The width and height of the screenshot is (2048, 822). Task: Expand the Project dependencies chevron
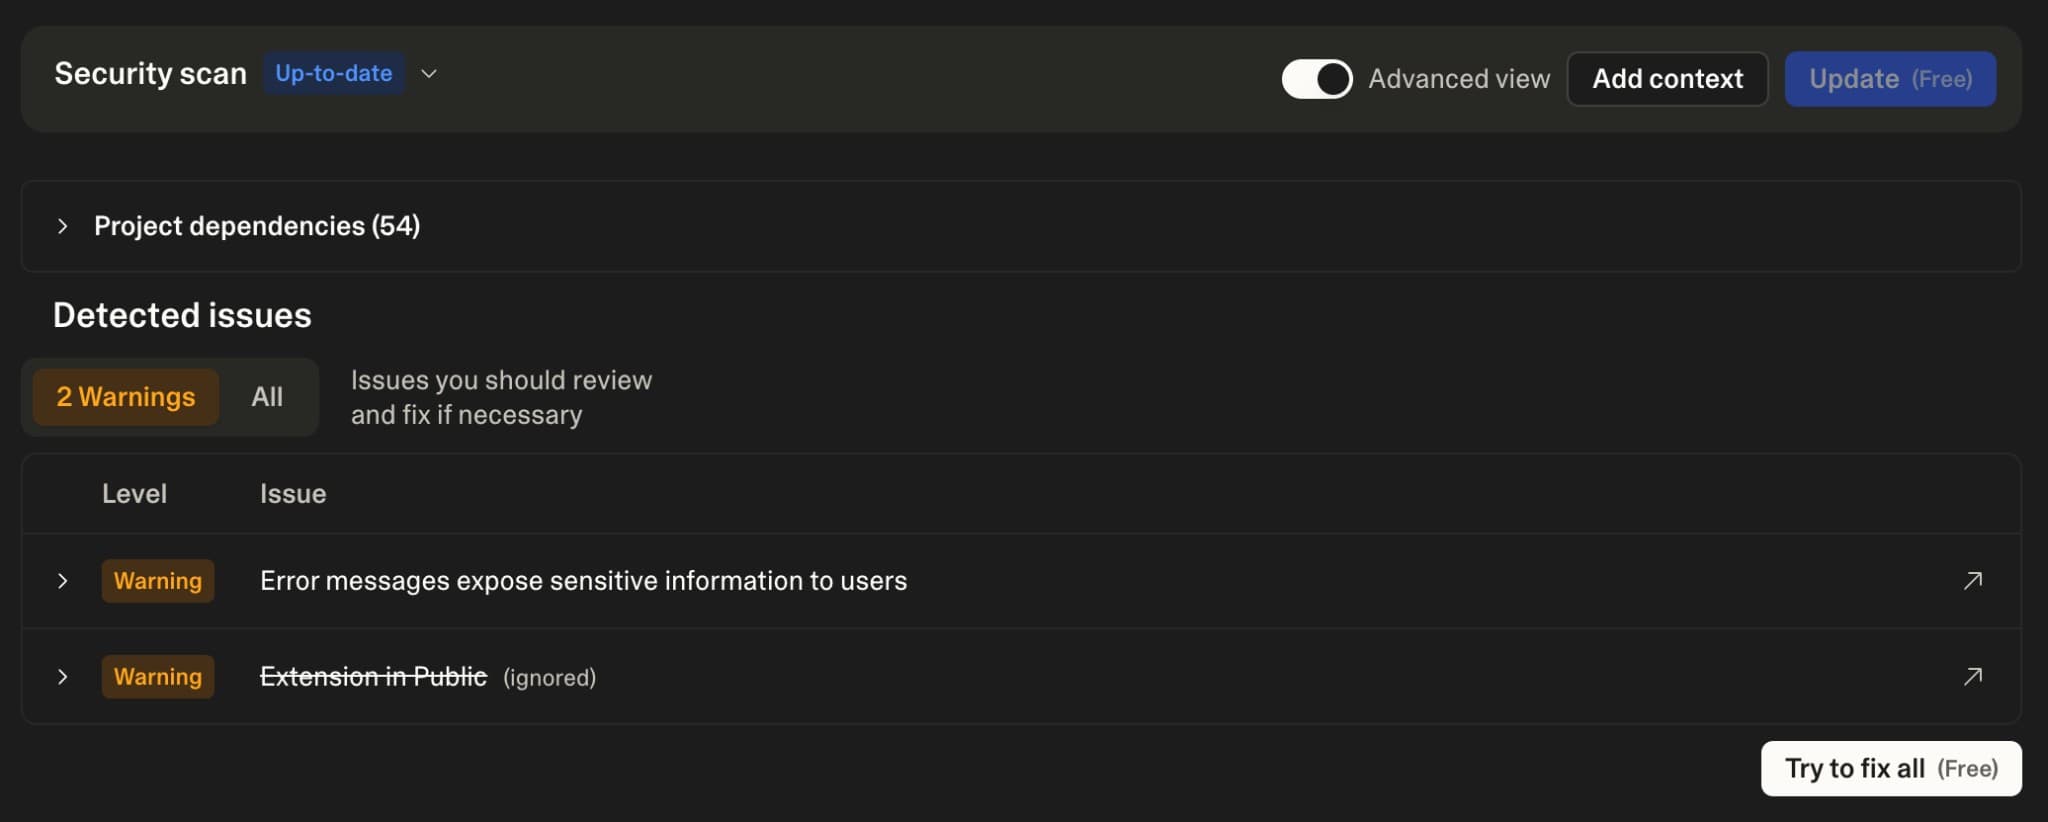point(63,226)
